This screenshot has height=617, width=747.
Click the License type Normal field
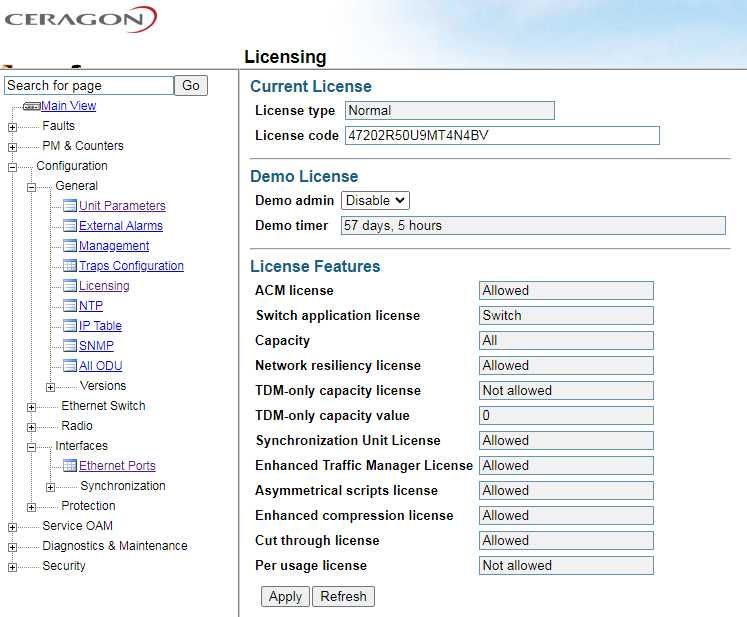point(450,111)
